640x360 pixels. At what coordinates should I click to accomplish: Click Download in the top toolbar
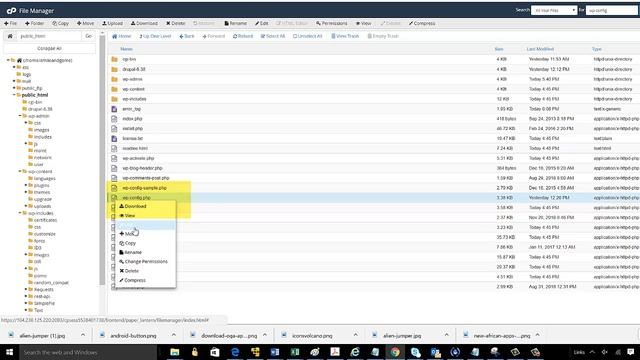pos(144,23)
